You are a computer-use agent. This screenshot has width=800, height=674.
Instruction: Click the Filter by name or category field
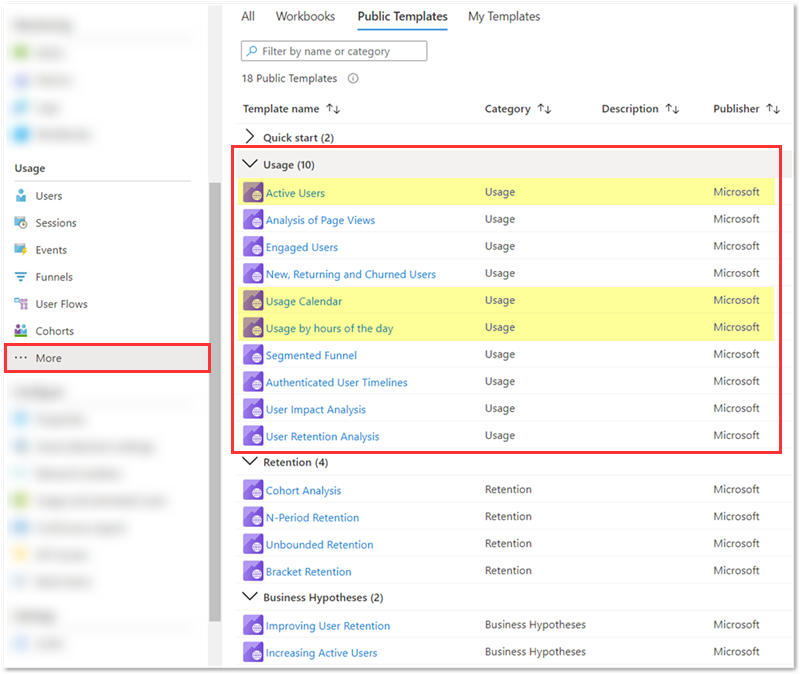[334, 51]
